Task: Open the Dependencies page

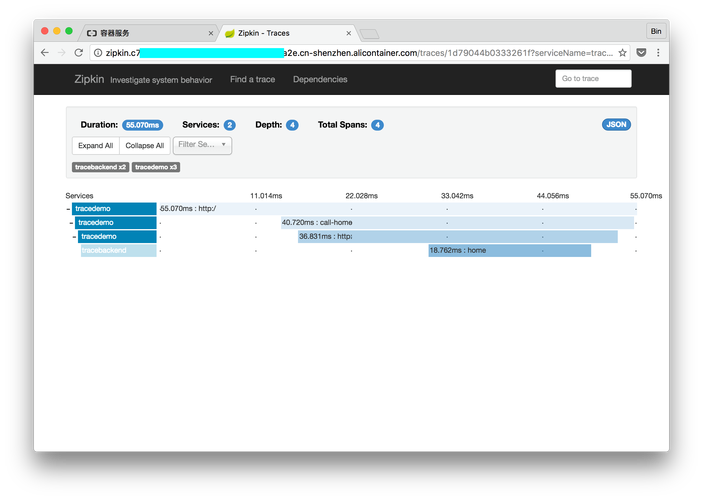Action: (320, 79)
